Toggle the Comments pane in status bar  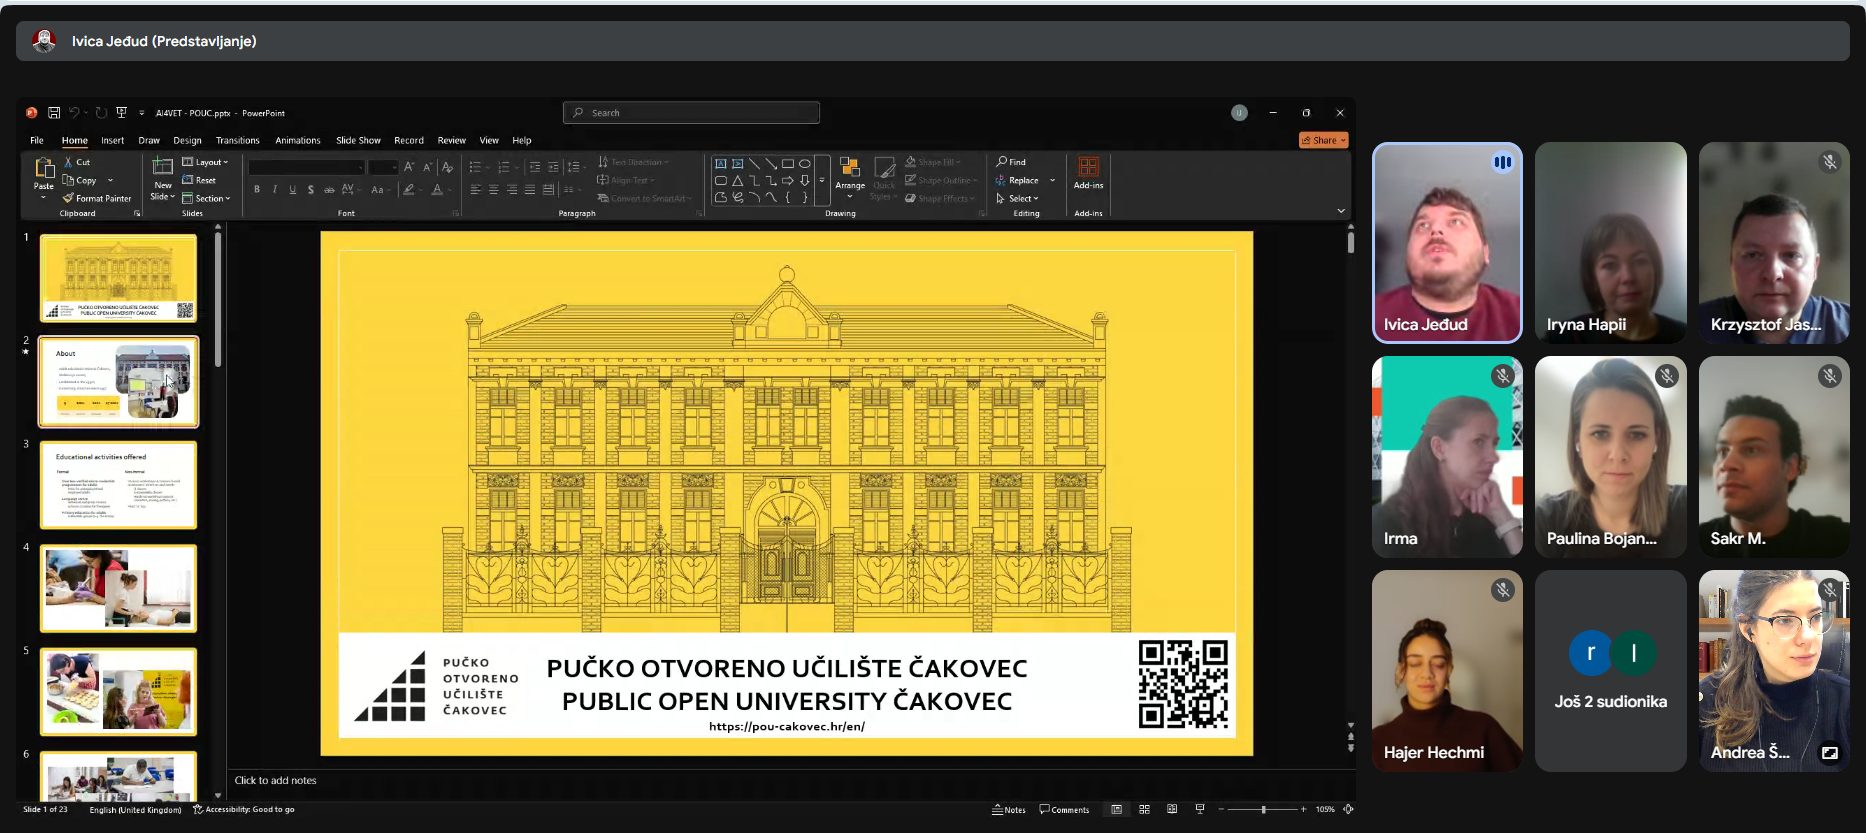coord(1064,809)
